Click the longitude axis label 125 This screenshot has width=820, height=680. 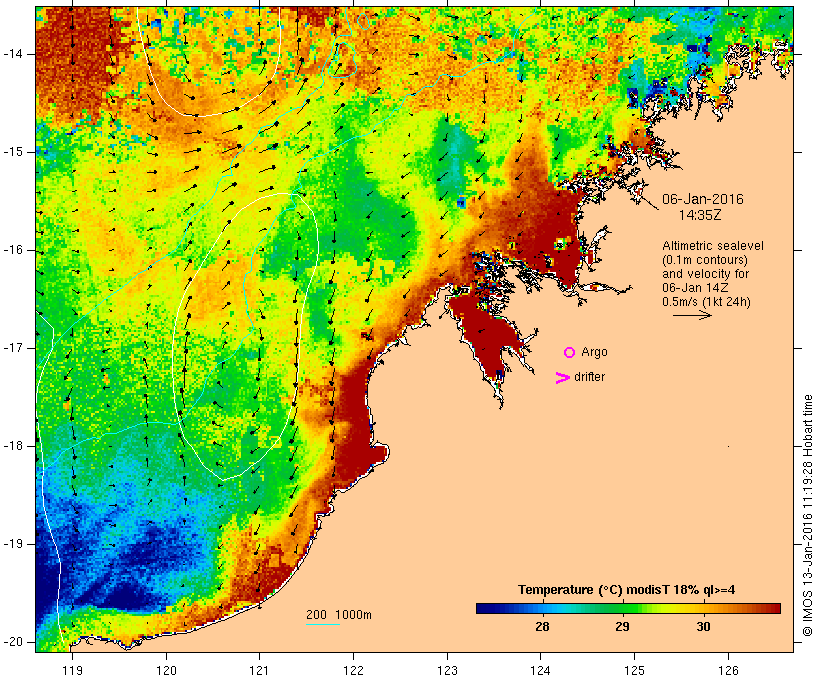[634, 670]
